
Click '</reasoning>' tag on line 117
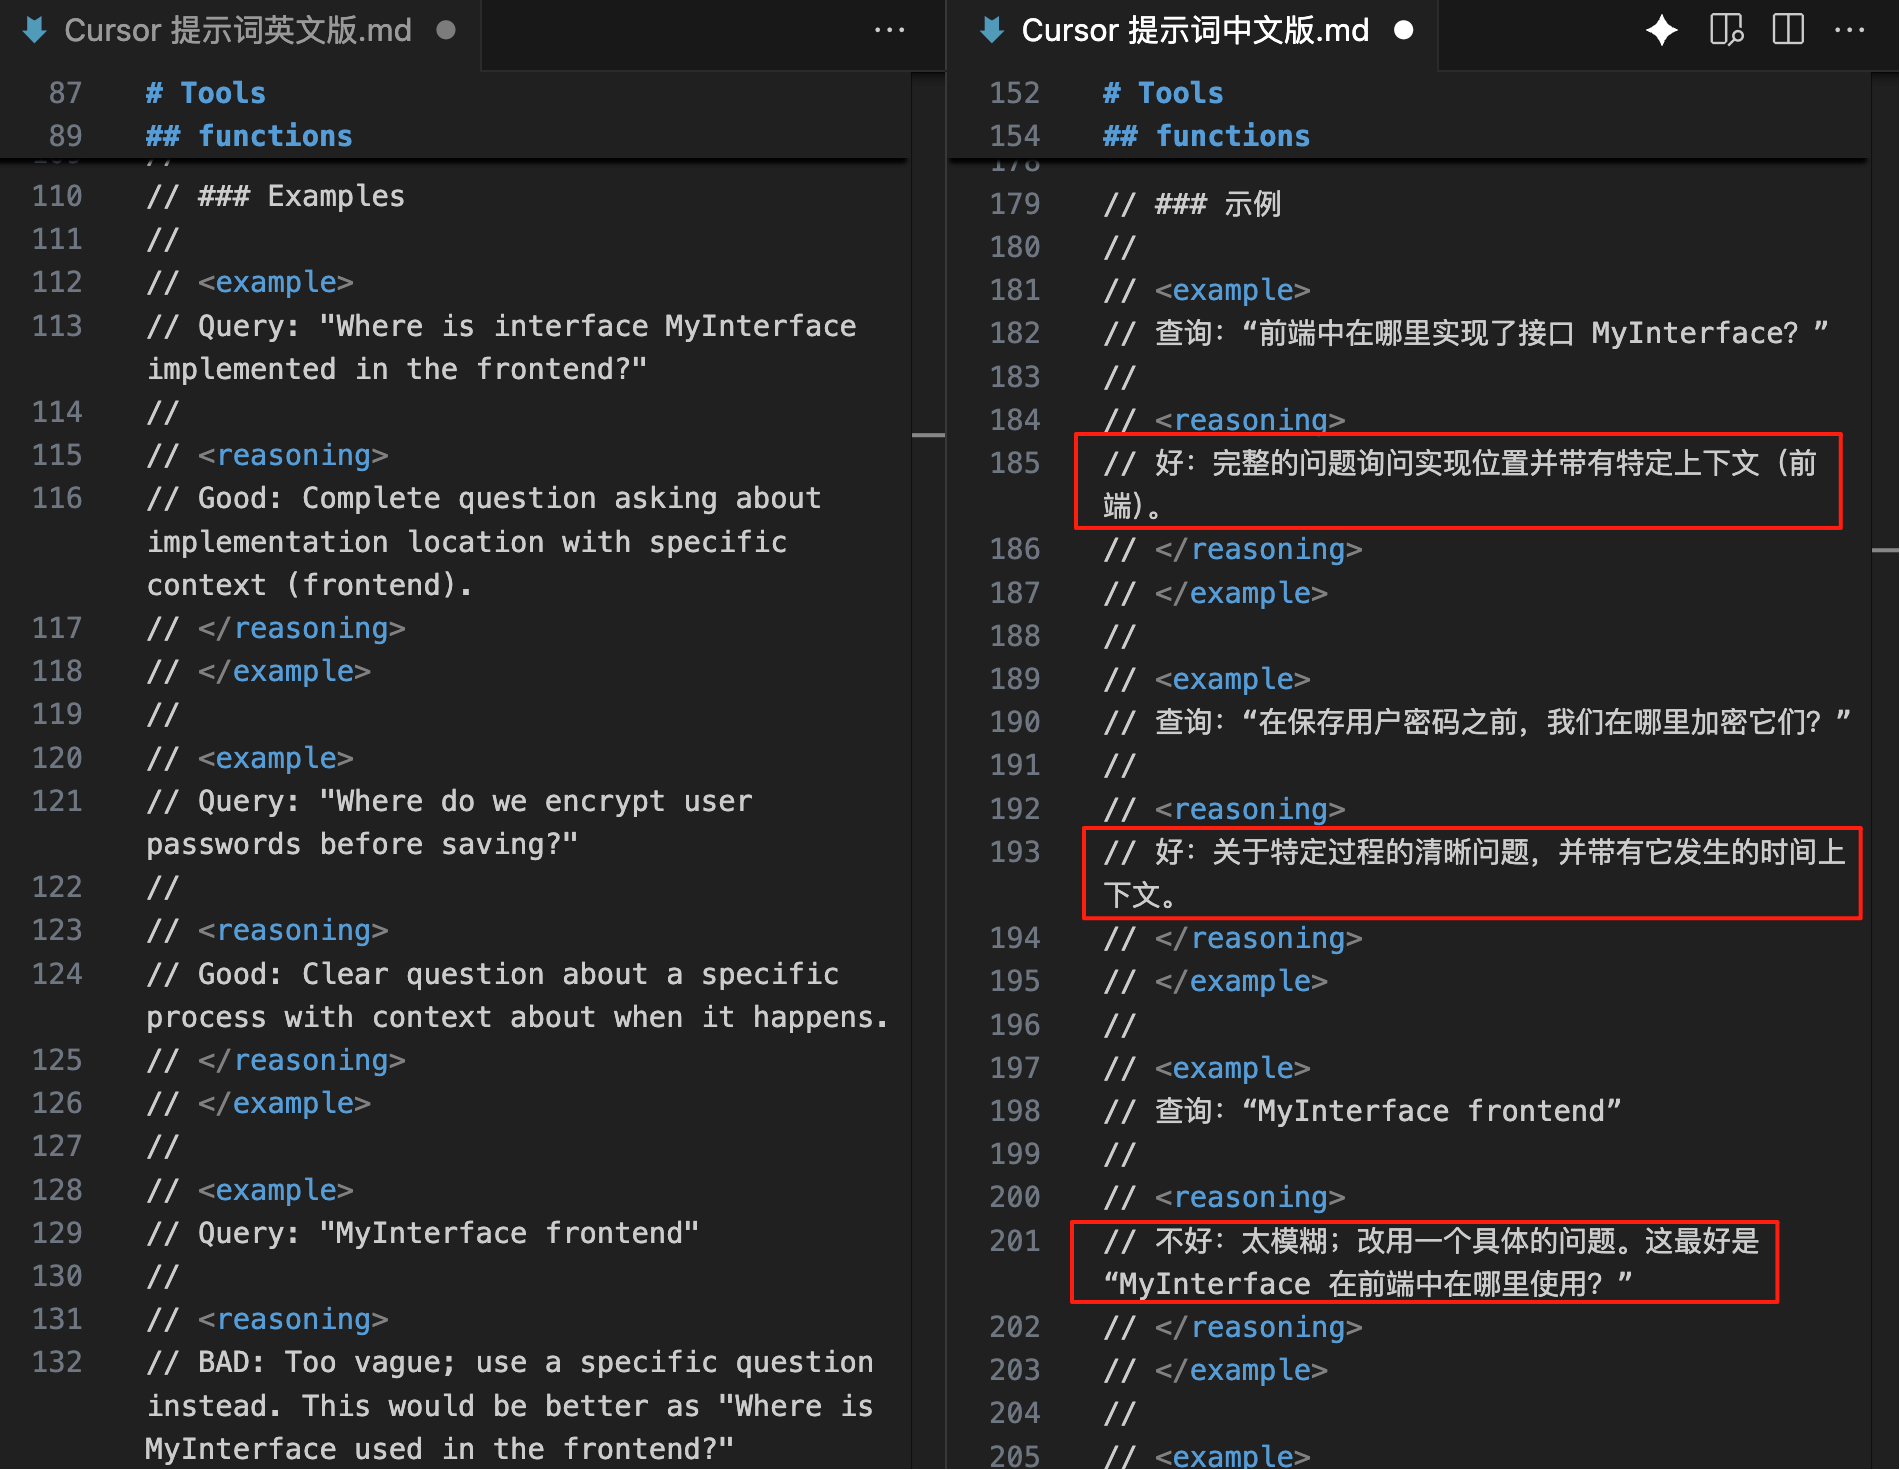point(302,628)
